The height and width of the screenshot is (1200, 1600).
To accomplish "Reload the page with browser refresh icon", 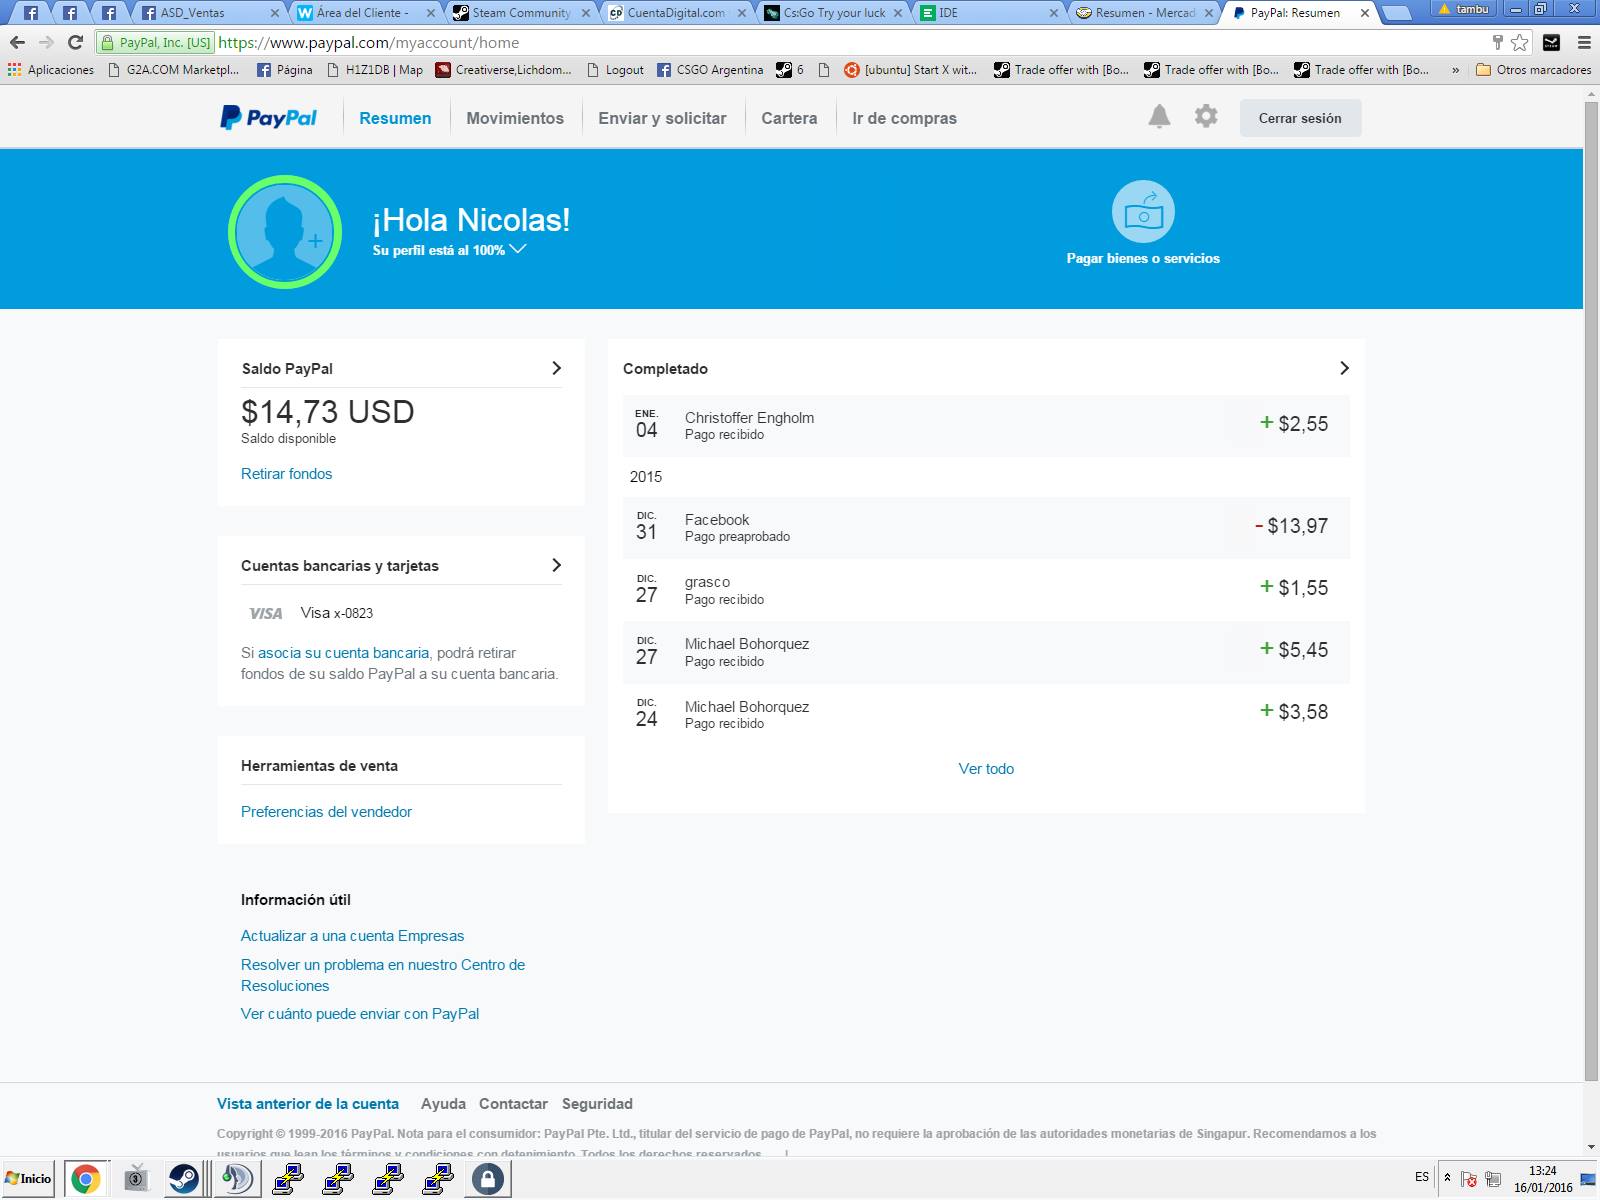I will (75, 42).
